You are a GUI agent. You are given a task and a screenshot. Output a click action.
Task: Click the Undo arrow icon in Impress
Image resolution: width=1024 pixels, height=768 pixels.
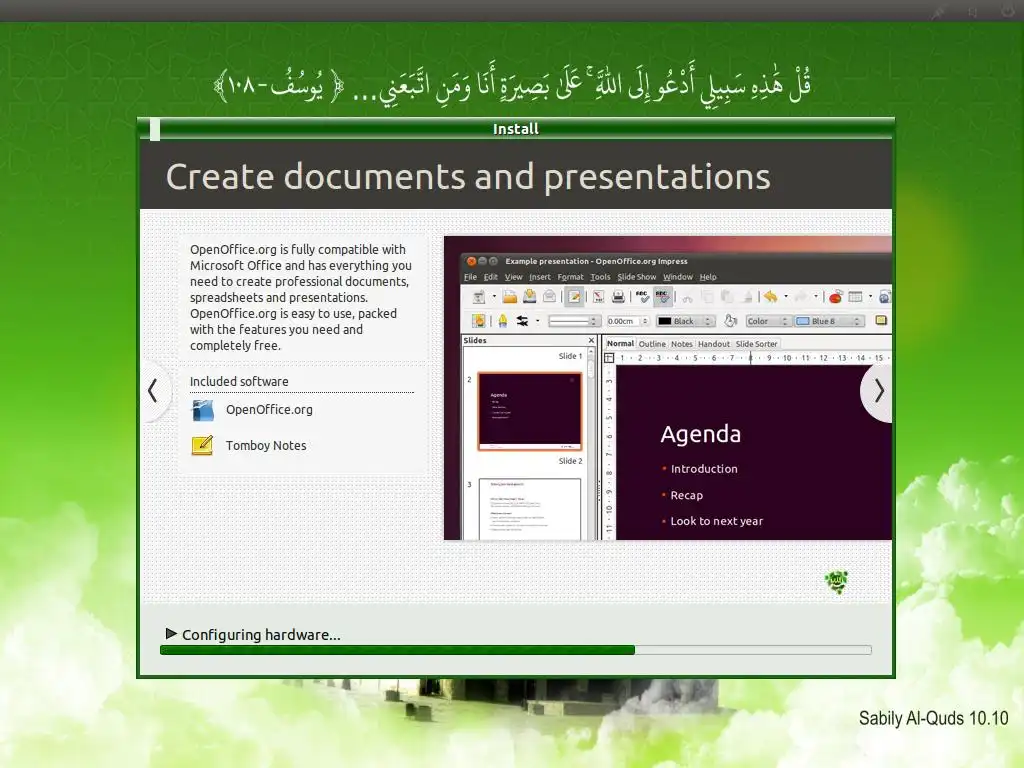(771, 297)
